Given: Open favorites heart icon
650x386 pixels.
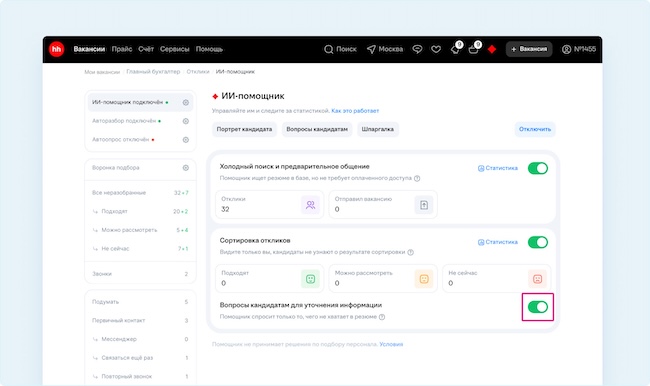Looking at the screenshot, I should pyautogui.click(x=436, y=49).
